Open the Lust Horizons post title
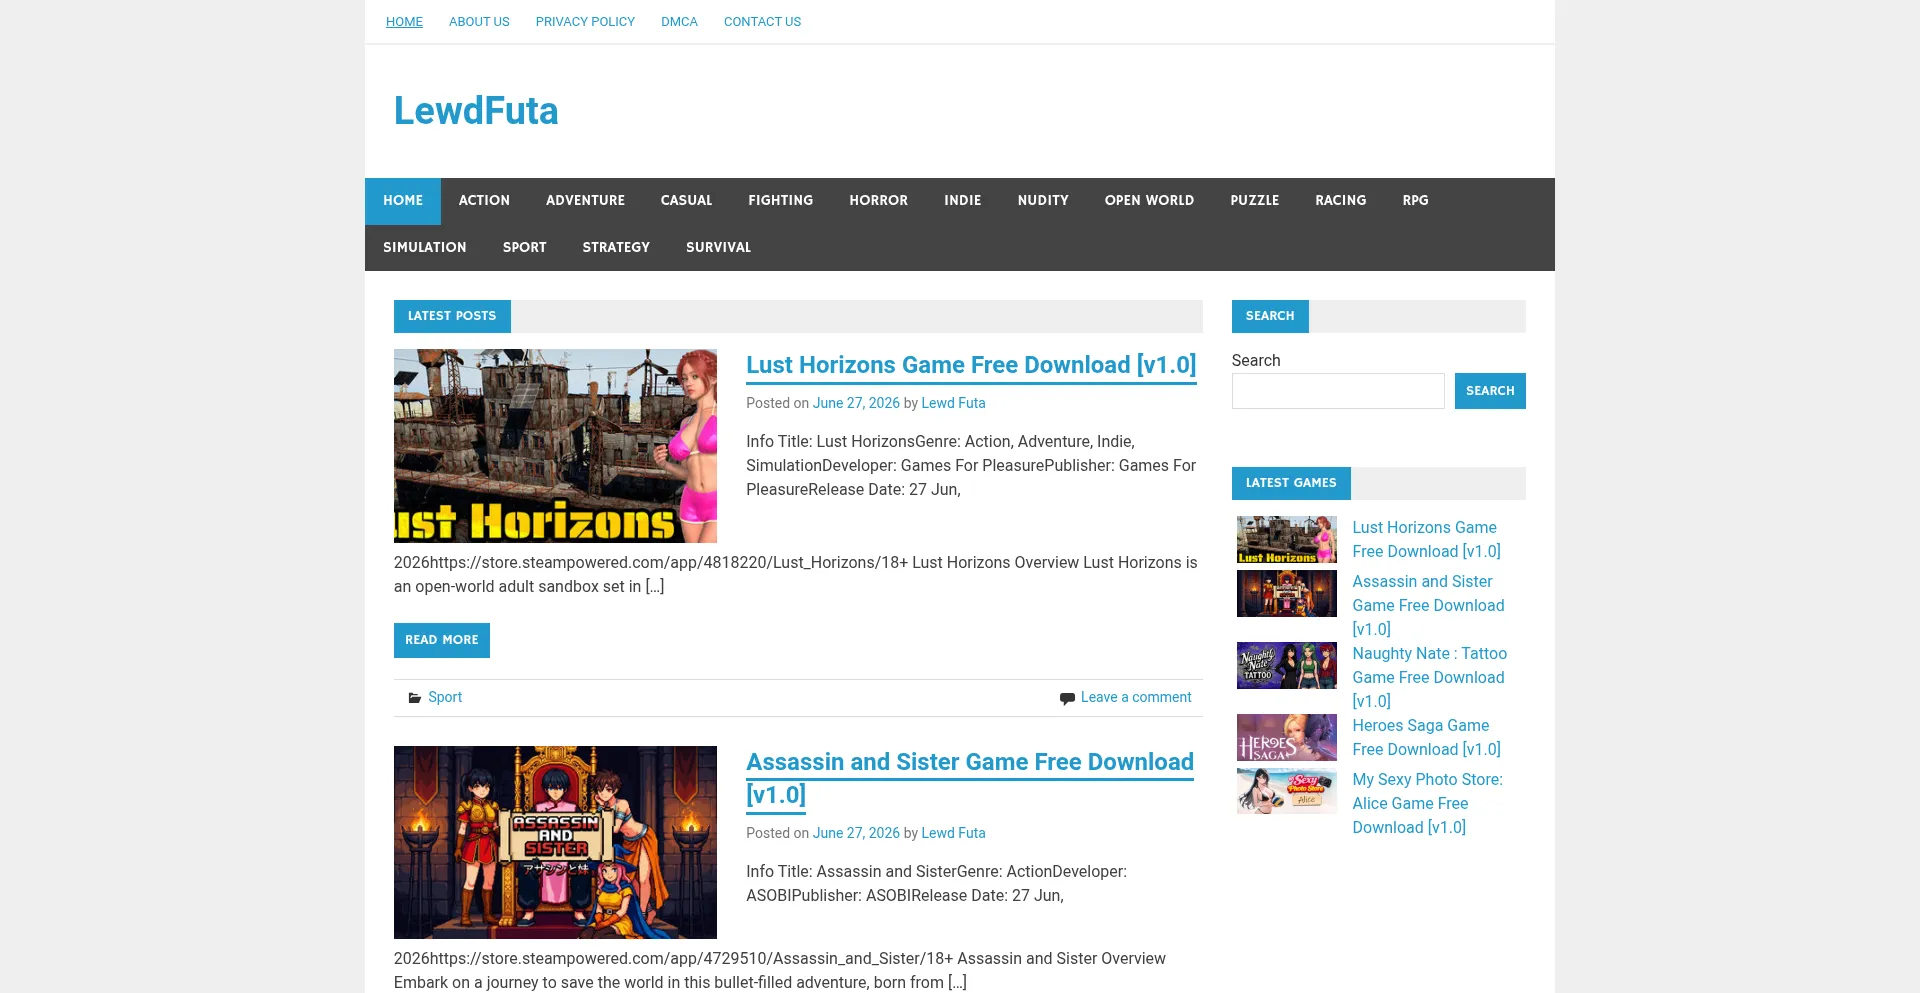1920x993 pixels. pos(971,365)
